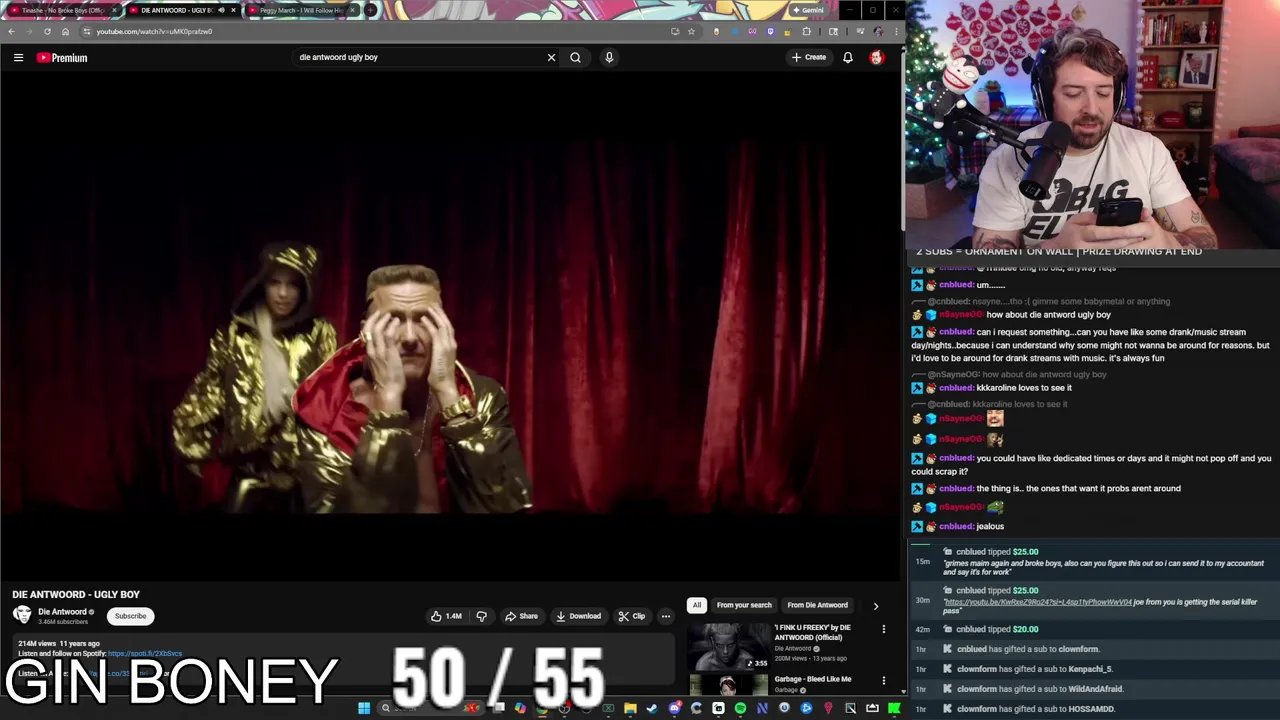Viewport: 1280px width, 720px height.
Task: Open a new browser tab
Action: click(371, 10)
